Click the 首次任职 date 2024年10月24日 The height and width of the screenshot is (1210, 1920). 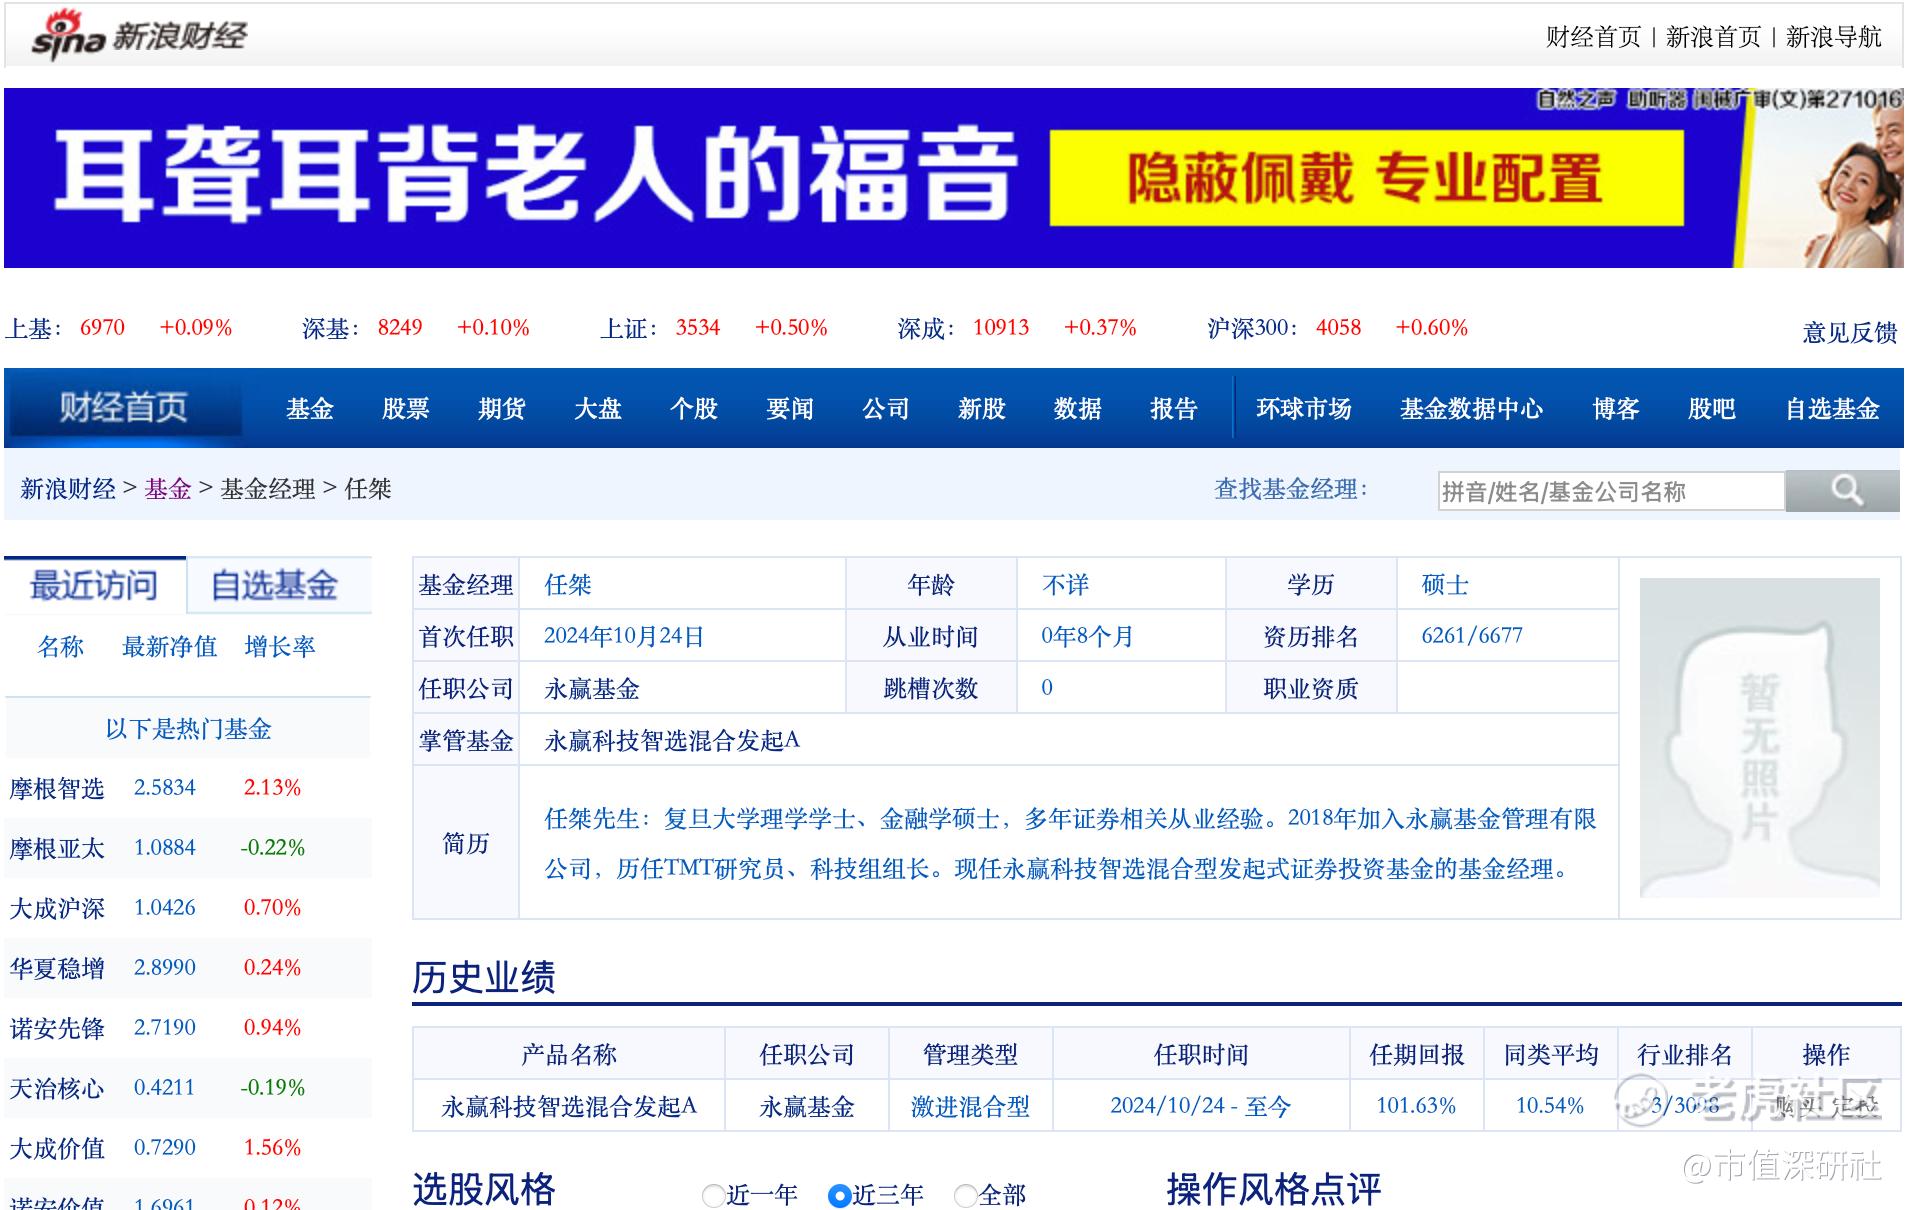tap(624, 636)
